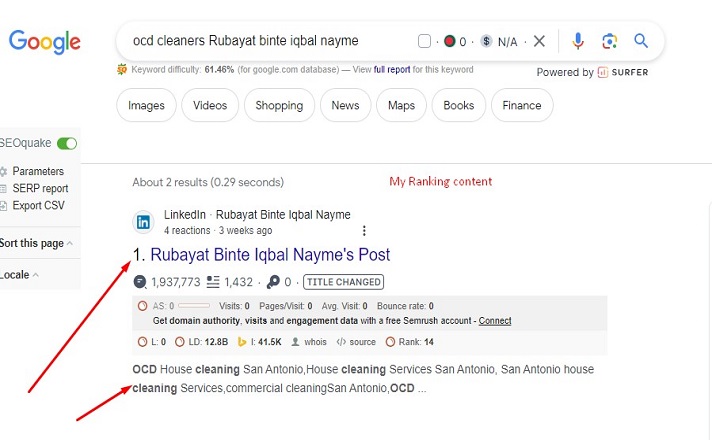
Task: Click the Parameters gear icon
Action: (x=4, y=171)
